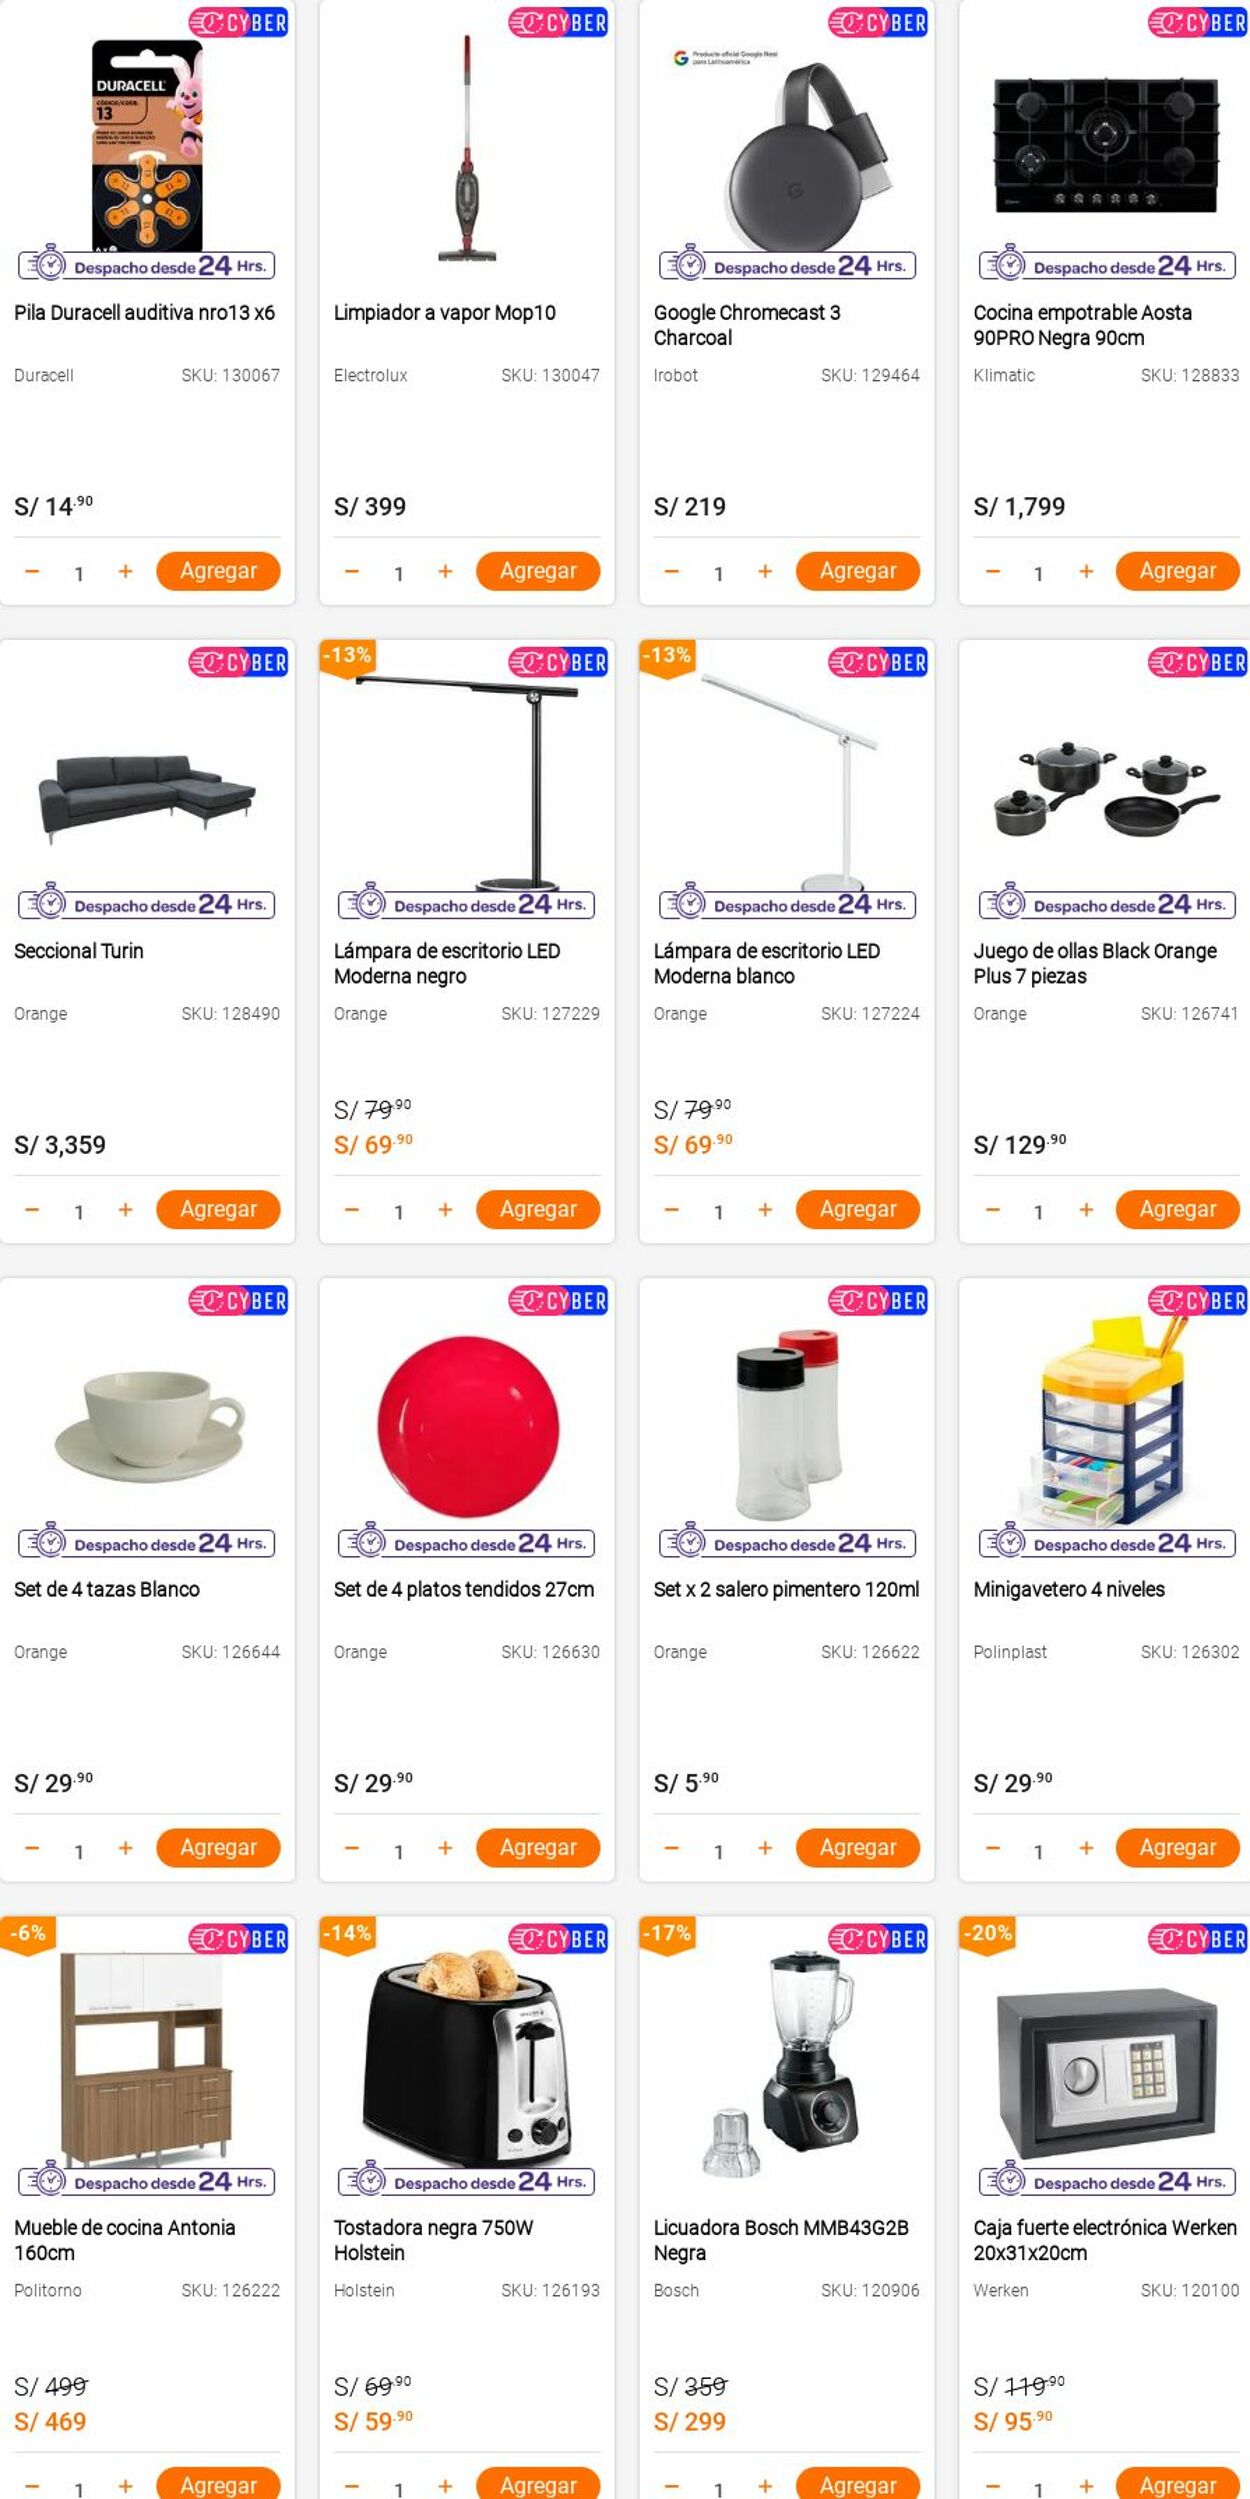Open Licuadora Bosch MMB43G2B Negra product page

coord(781,2239)
